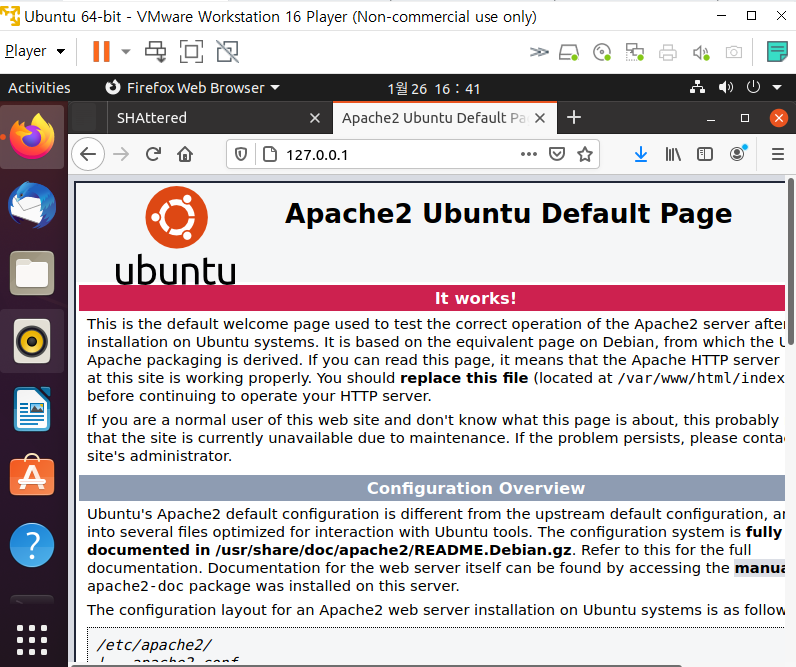This screenshot has height=667, width=796.
Task: Save page to Pocket
Action: [x=557, y=154]
